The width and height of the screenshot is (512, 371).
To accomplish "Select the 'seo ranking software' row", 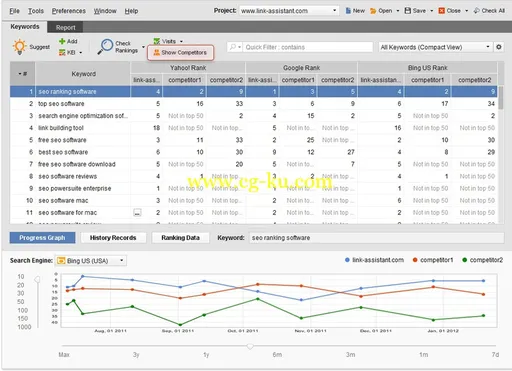I will pos(254,91).
